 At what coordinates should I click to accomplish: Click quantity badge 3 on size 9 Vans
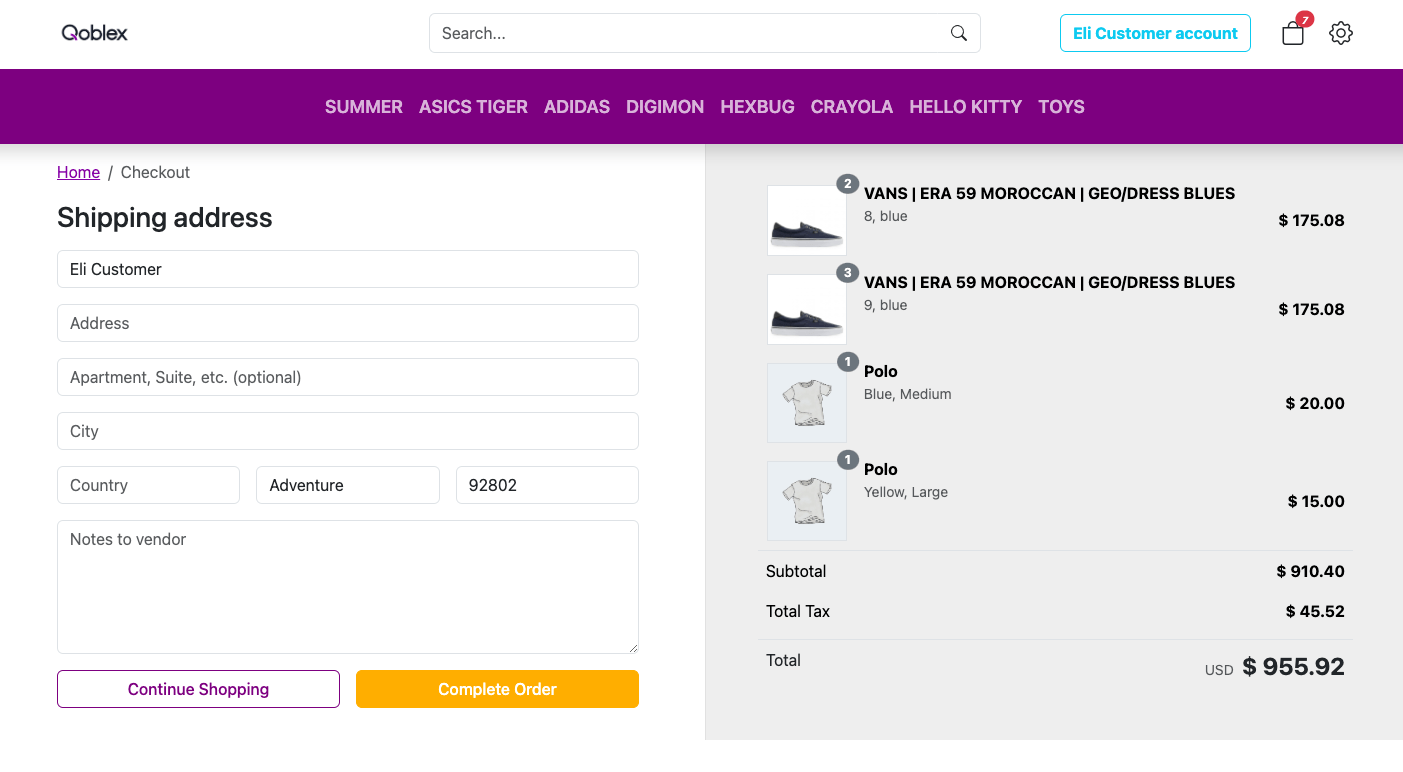[x=848, y=273]
